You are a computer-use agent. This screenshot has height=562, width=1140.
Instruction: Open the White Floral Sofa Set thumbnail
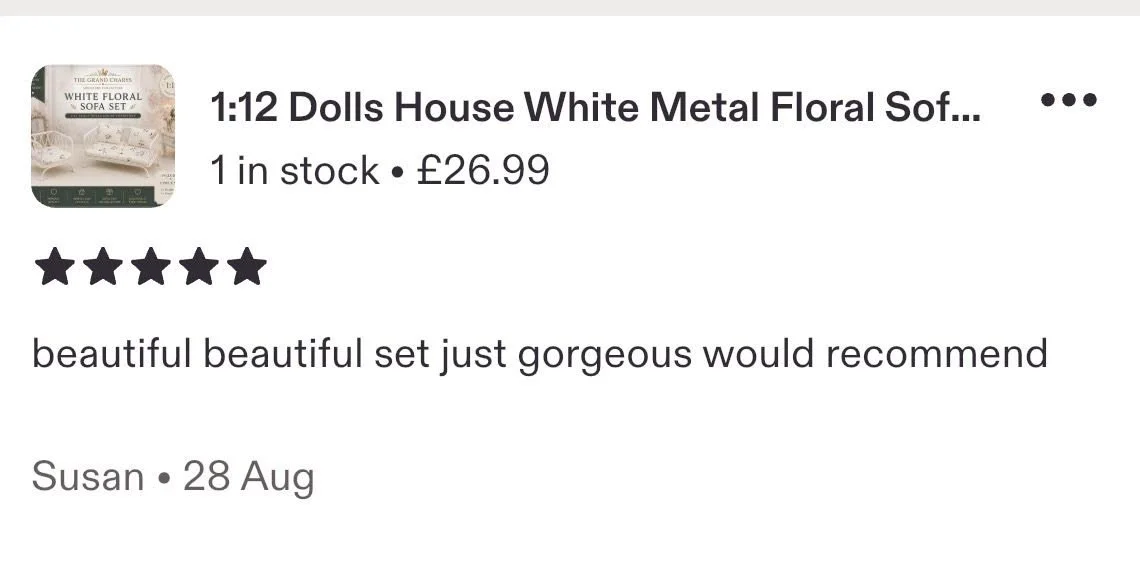point(103,136)
